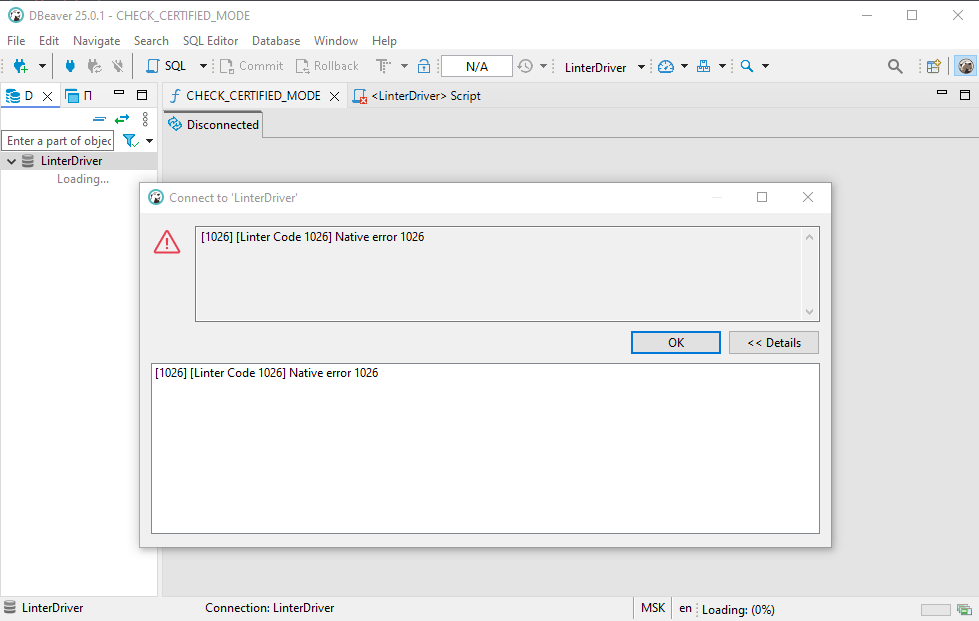Switch to the <LinterDriver> Script tab
This screenshot has width=979, height=621.
pos(424,96)
